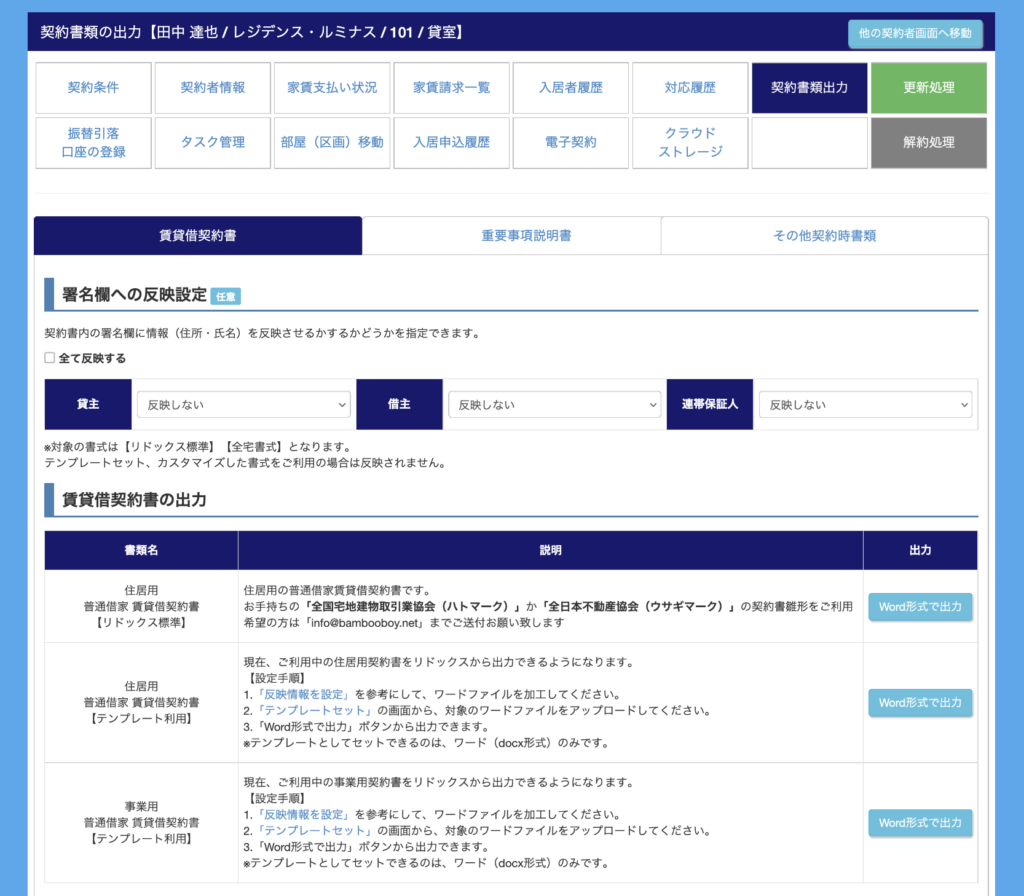This screenshot has height=896, width=1024.
Task: Open 家賃支払い状況 section
Action: (x=332, y=88)
